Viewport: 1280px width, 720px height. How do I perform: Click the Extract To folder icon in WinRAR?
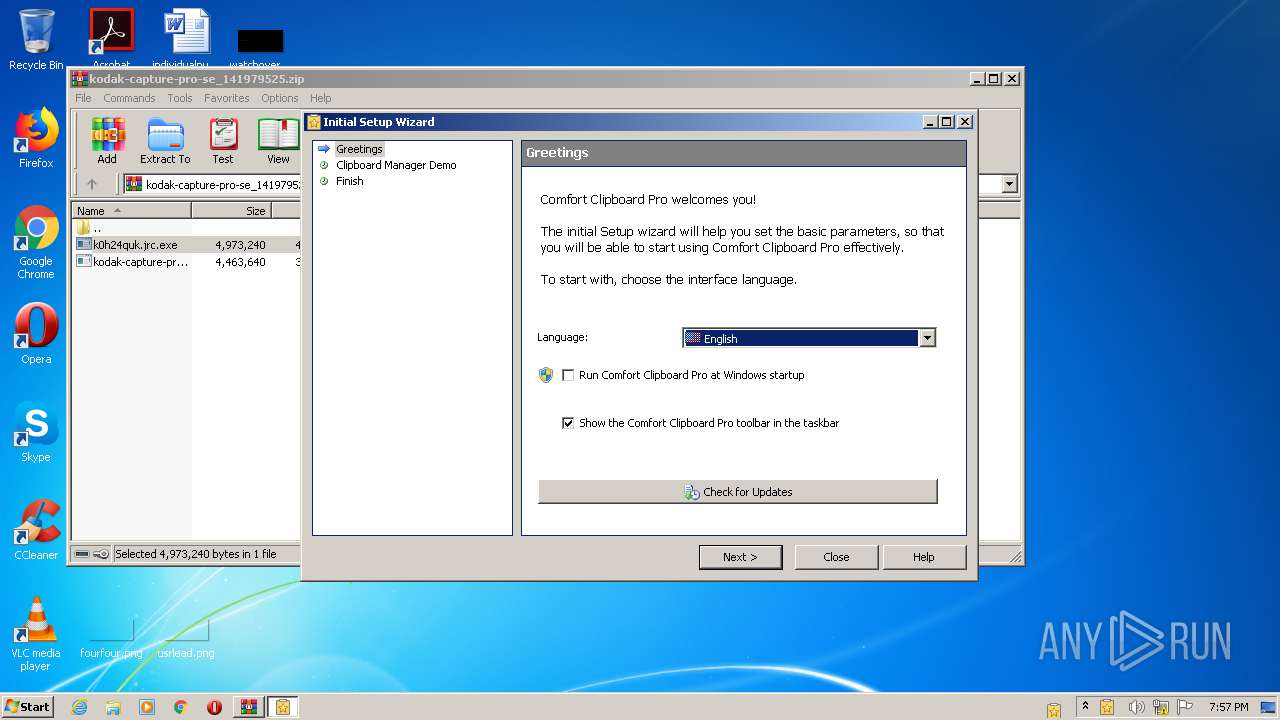point(165,141)
